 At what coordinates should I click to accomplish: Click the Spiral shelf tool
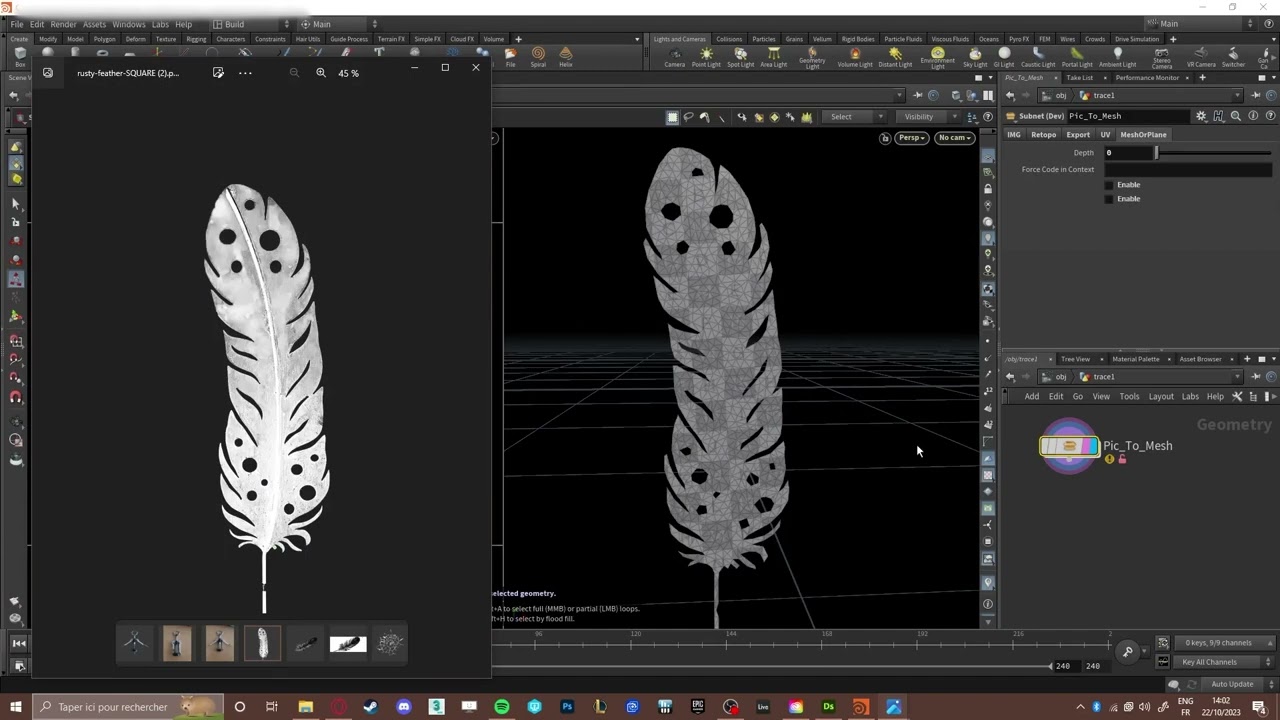click(538, 57)
